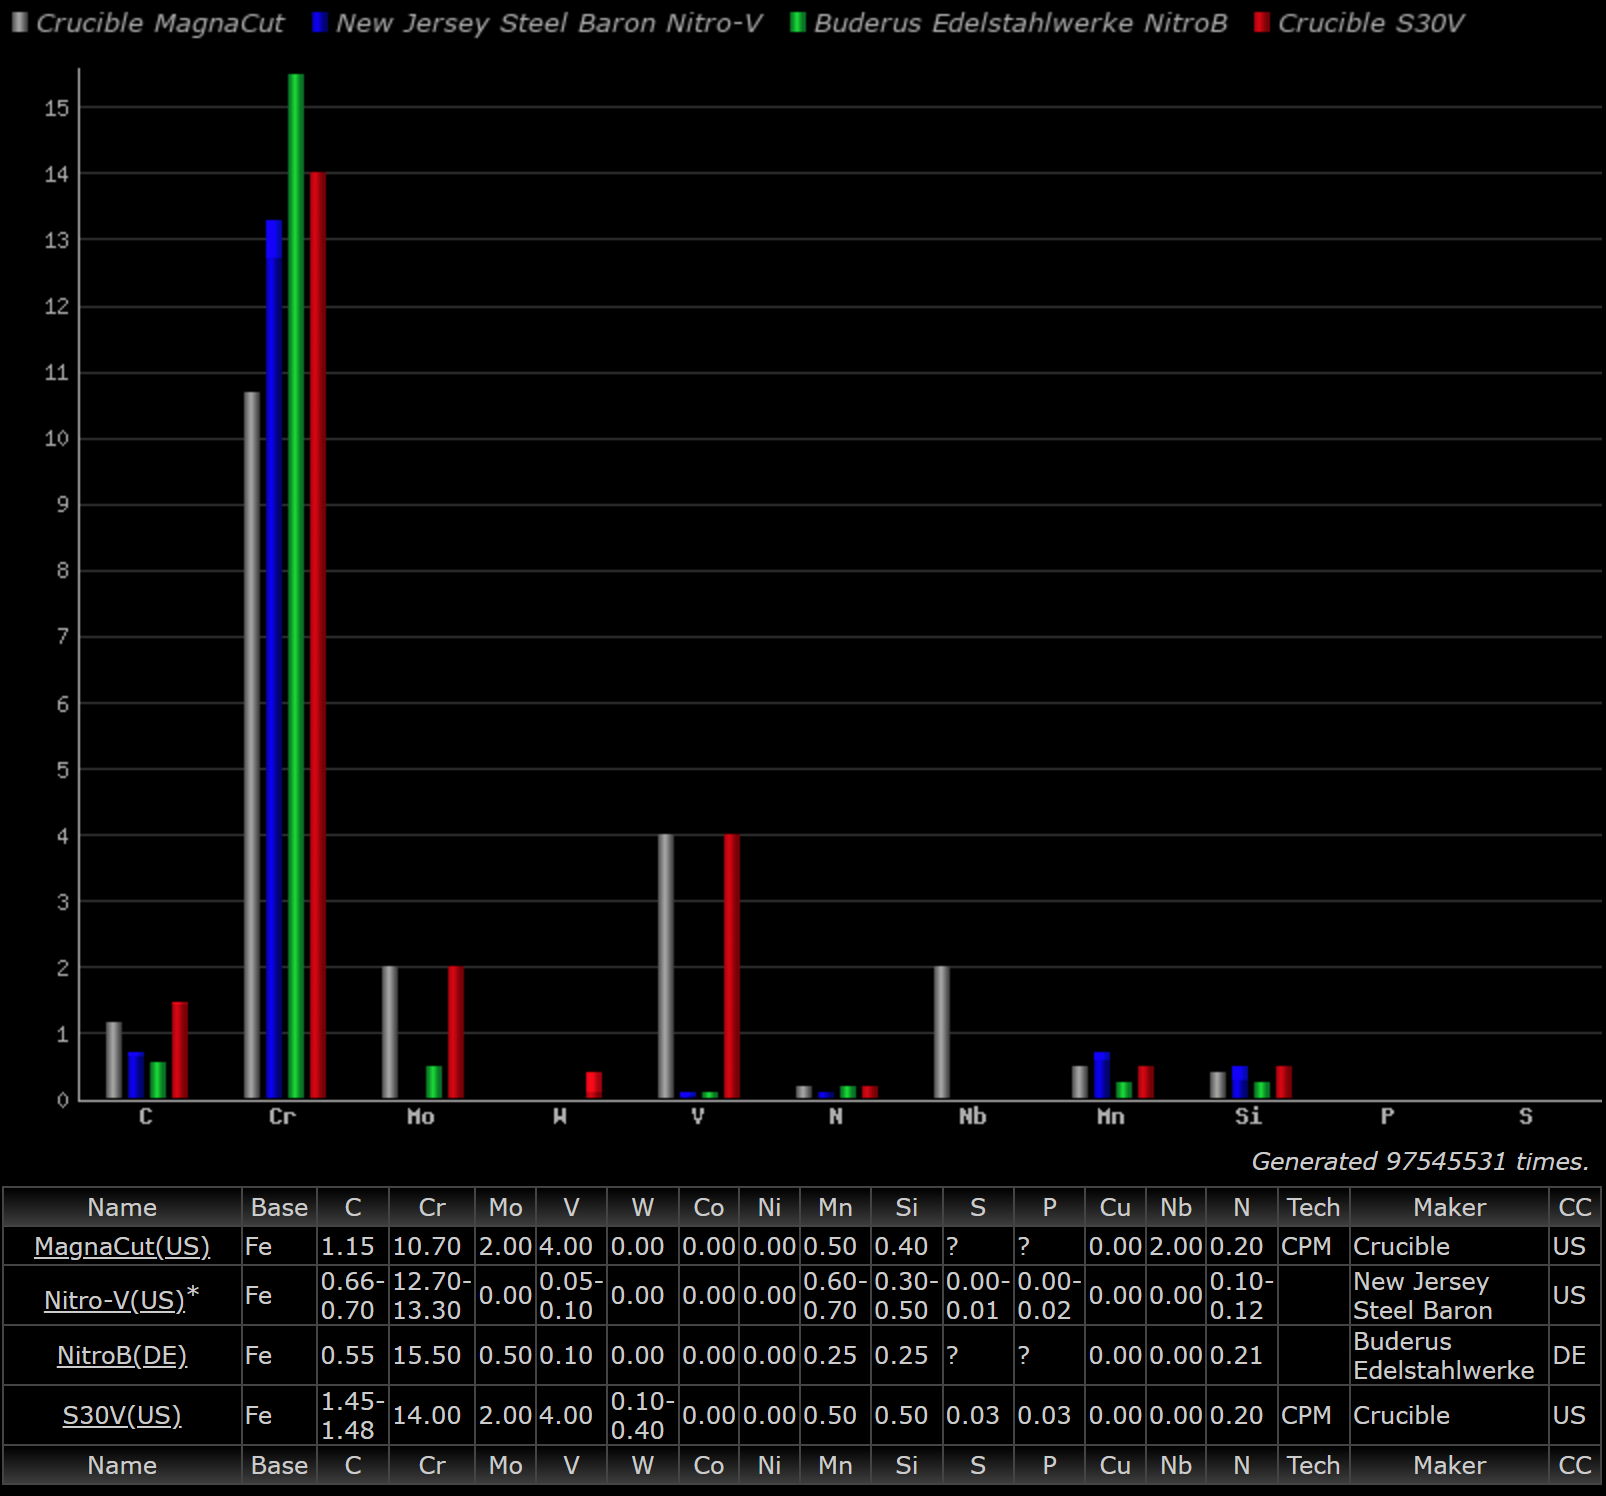Click MagnaCut Cr value 10.70

427,1246
